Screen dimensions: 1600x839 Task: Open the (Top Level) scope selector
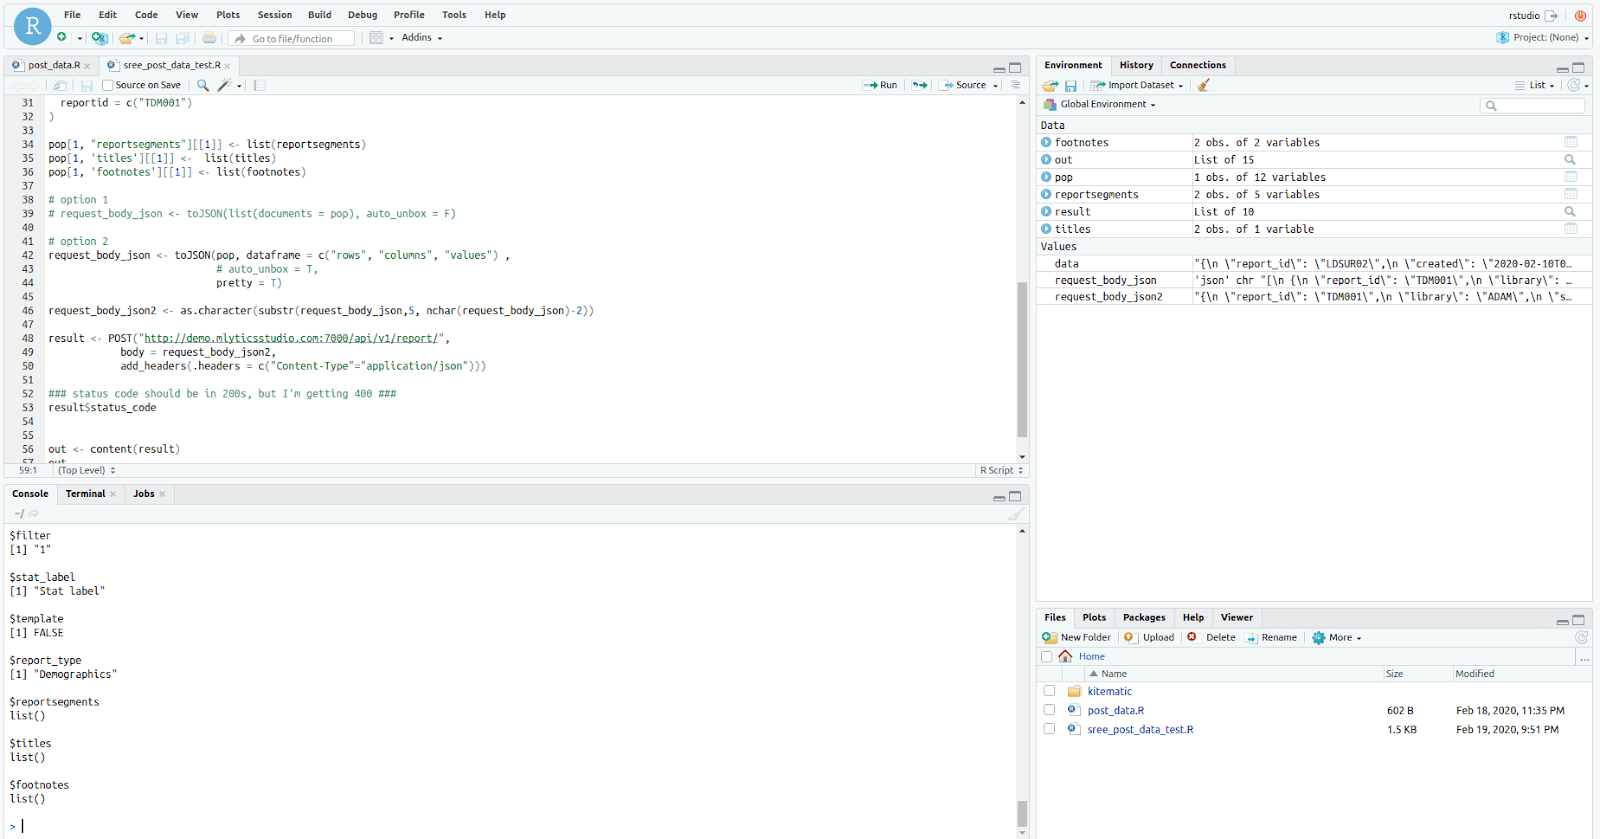click(x=86, y=470)
